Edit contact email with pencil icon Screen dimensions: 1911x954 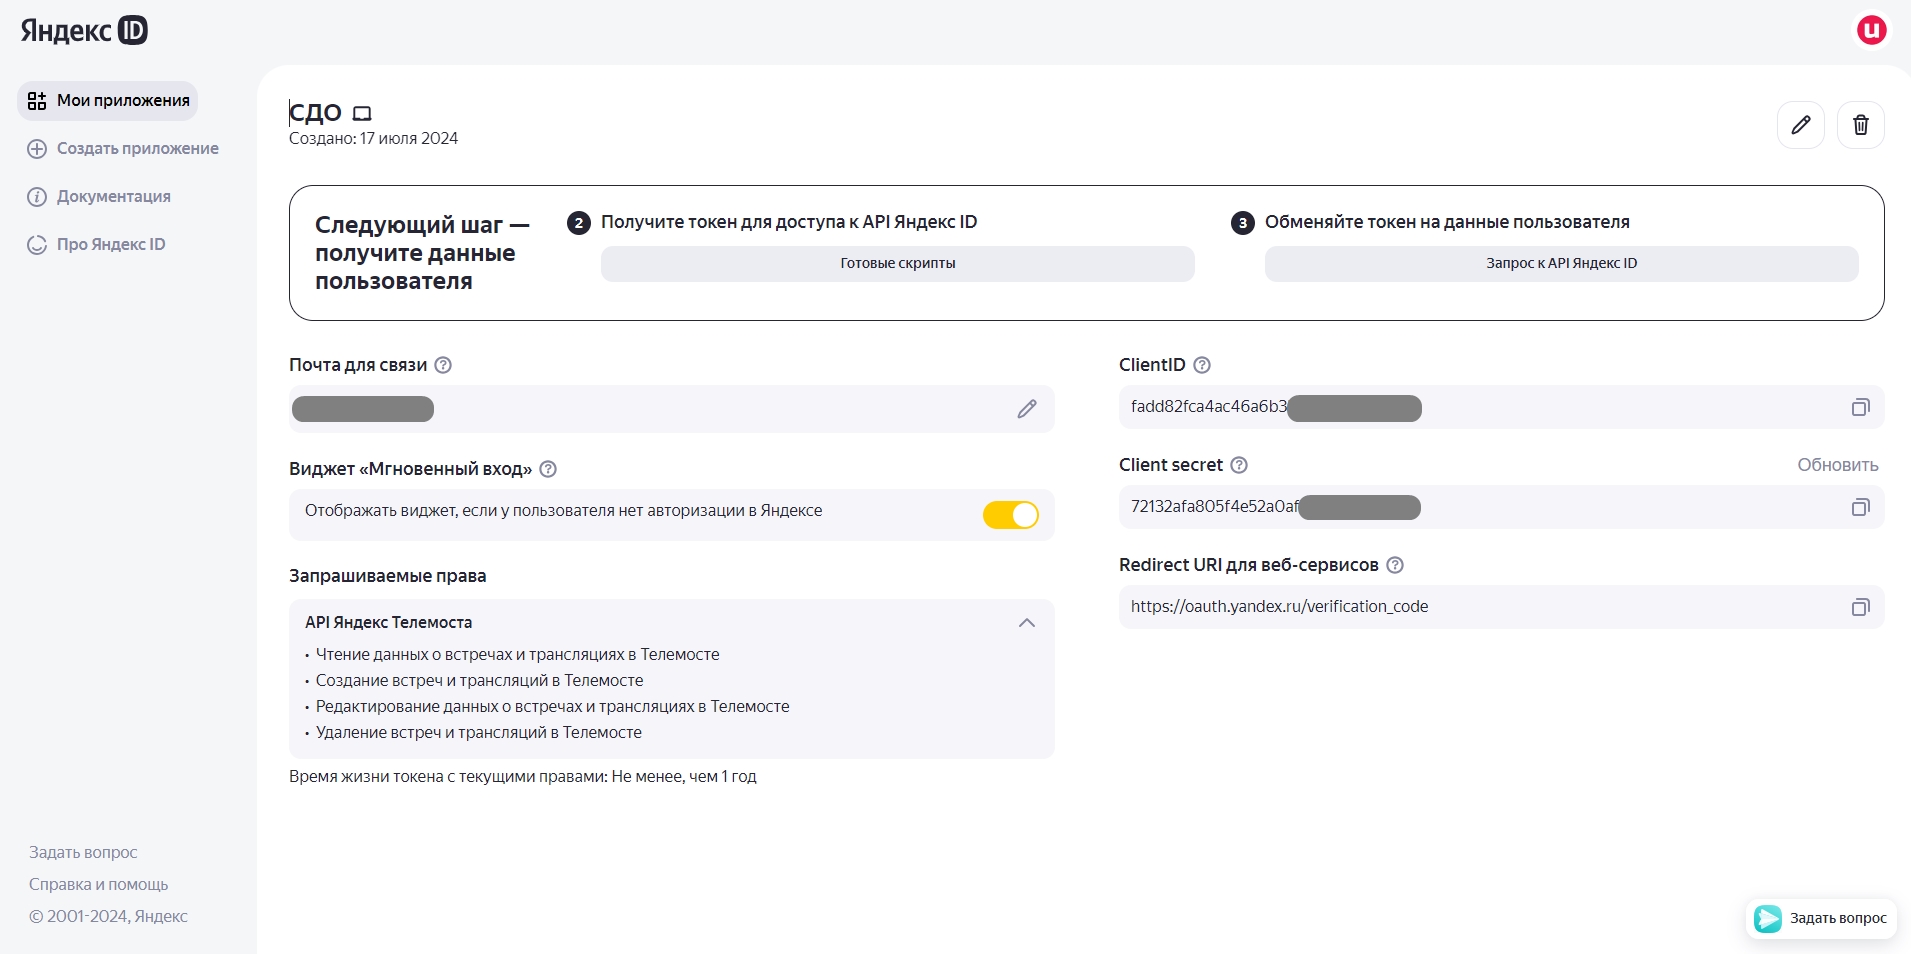(1027, 409)
